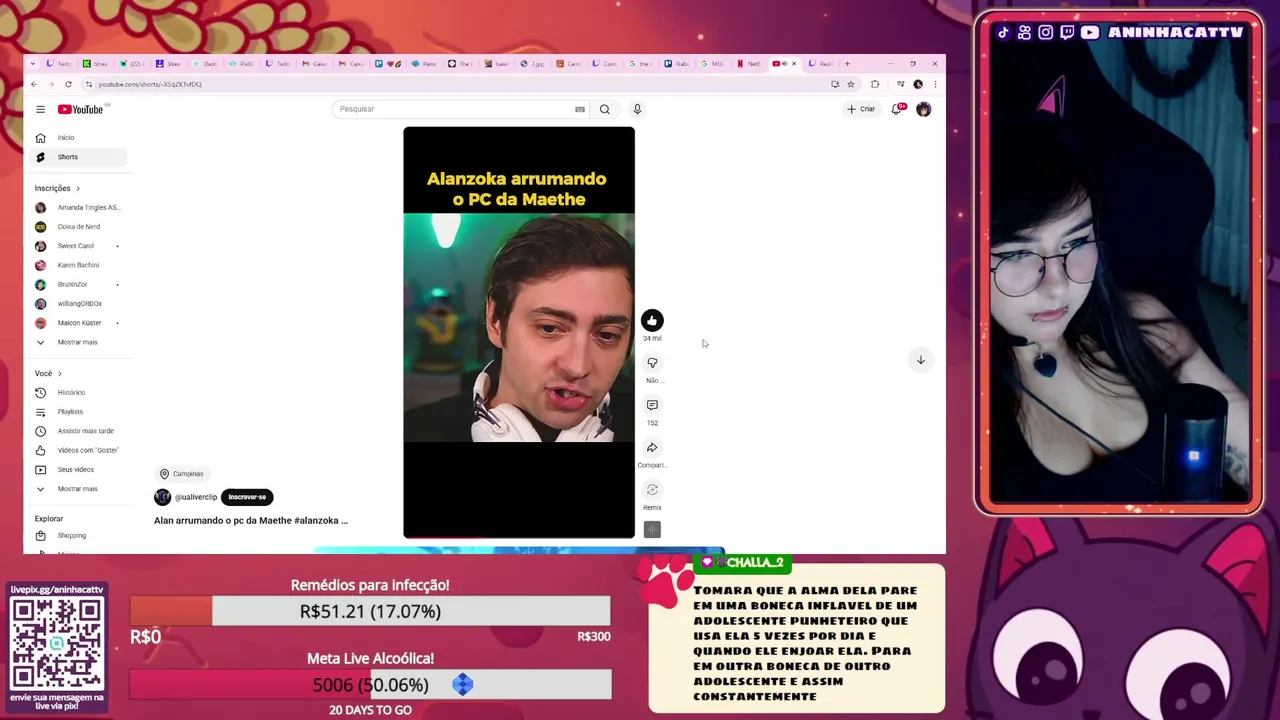
Task: Expand Mostrar mais under Você
Action: pos(80,489)
